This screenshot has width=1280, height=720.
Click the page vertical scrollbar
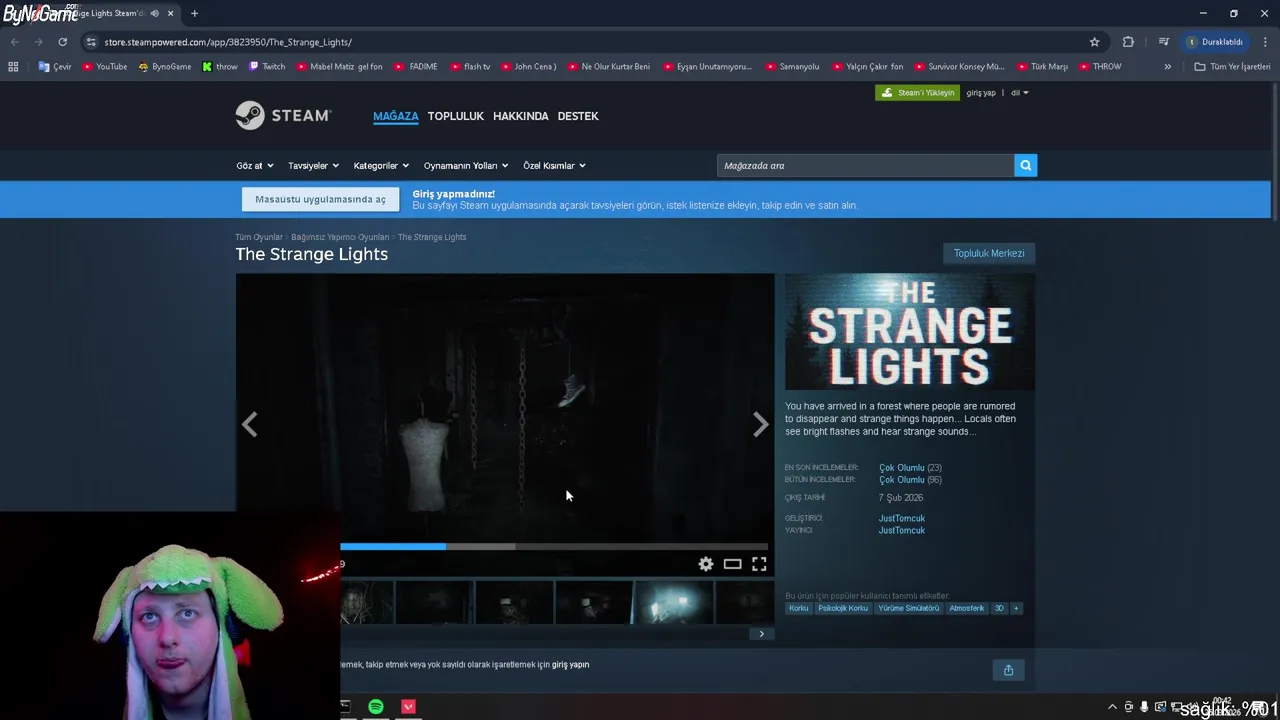pos(1275,150)
